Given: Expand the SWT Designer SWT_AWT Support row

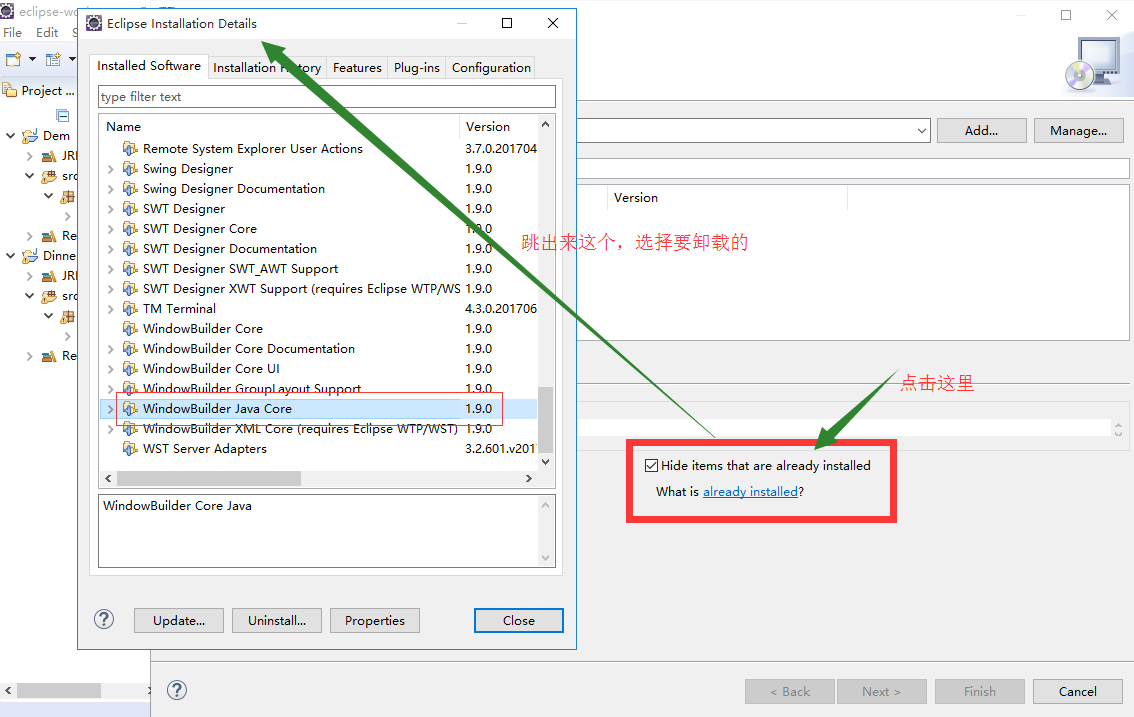Looking at the screenshot, I should (111, 268).
